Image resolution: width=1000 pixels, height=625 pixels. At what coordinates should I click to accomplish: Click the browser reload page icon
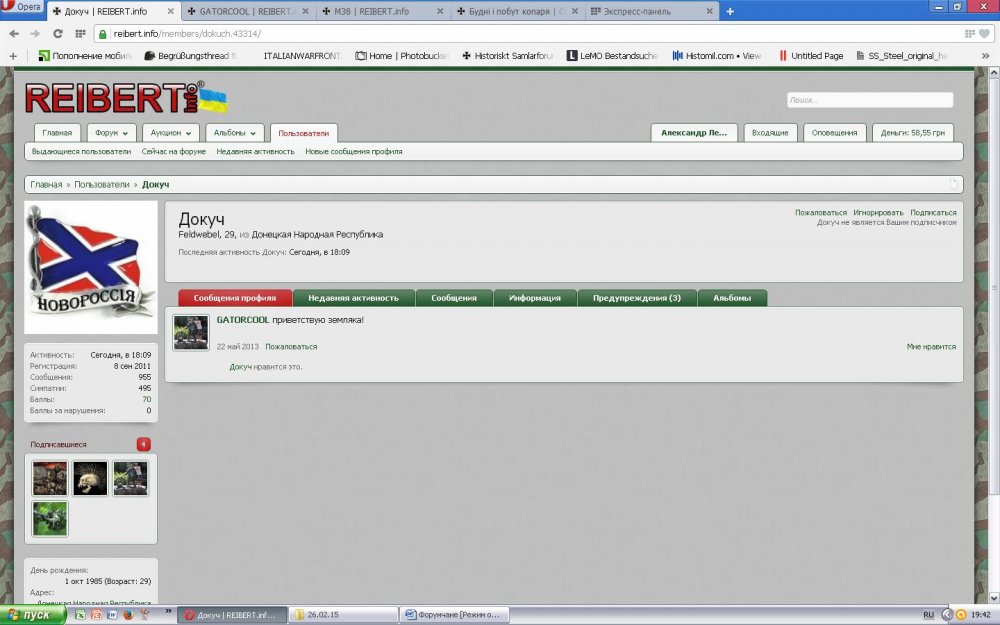(57, 33)
